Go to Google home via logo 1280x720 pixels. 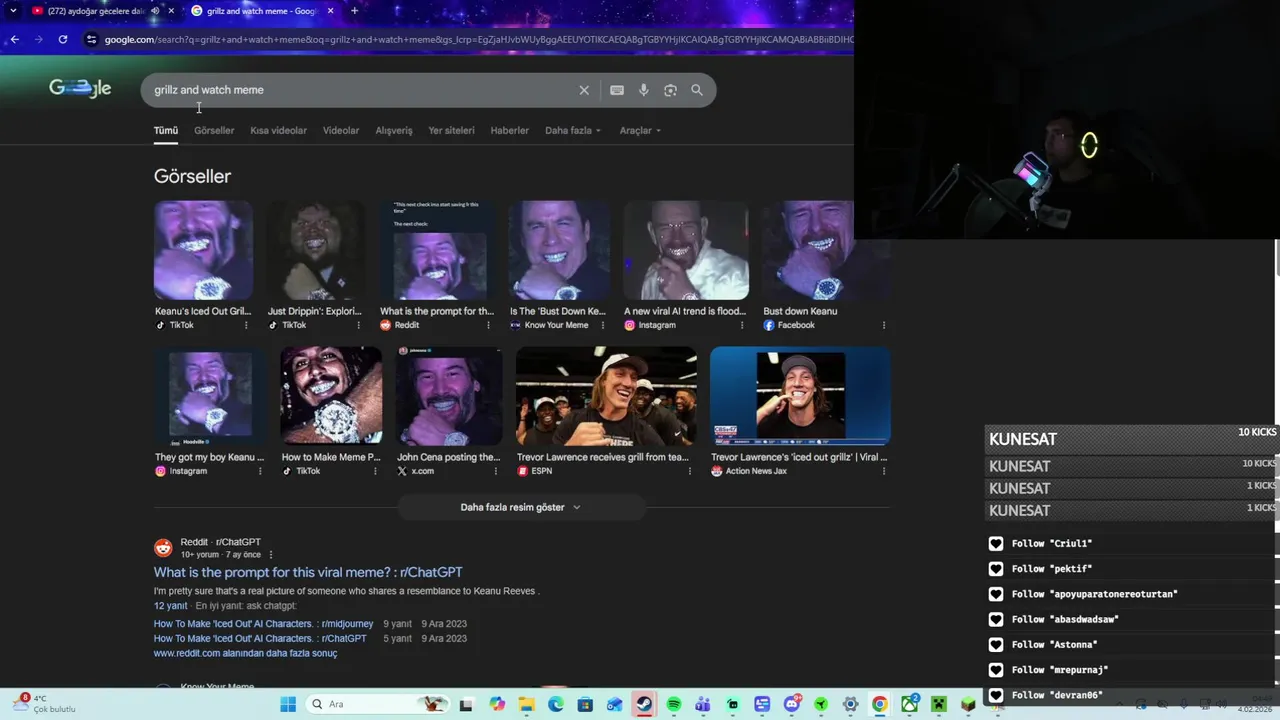[x=80, y=88]
